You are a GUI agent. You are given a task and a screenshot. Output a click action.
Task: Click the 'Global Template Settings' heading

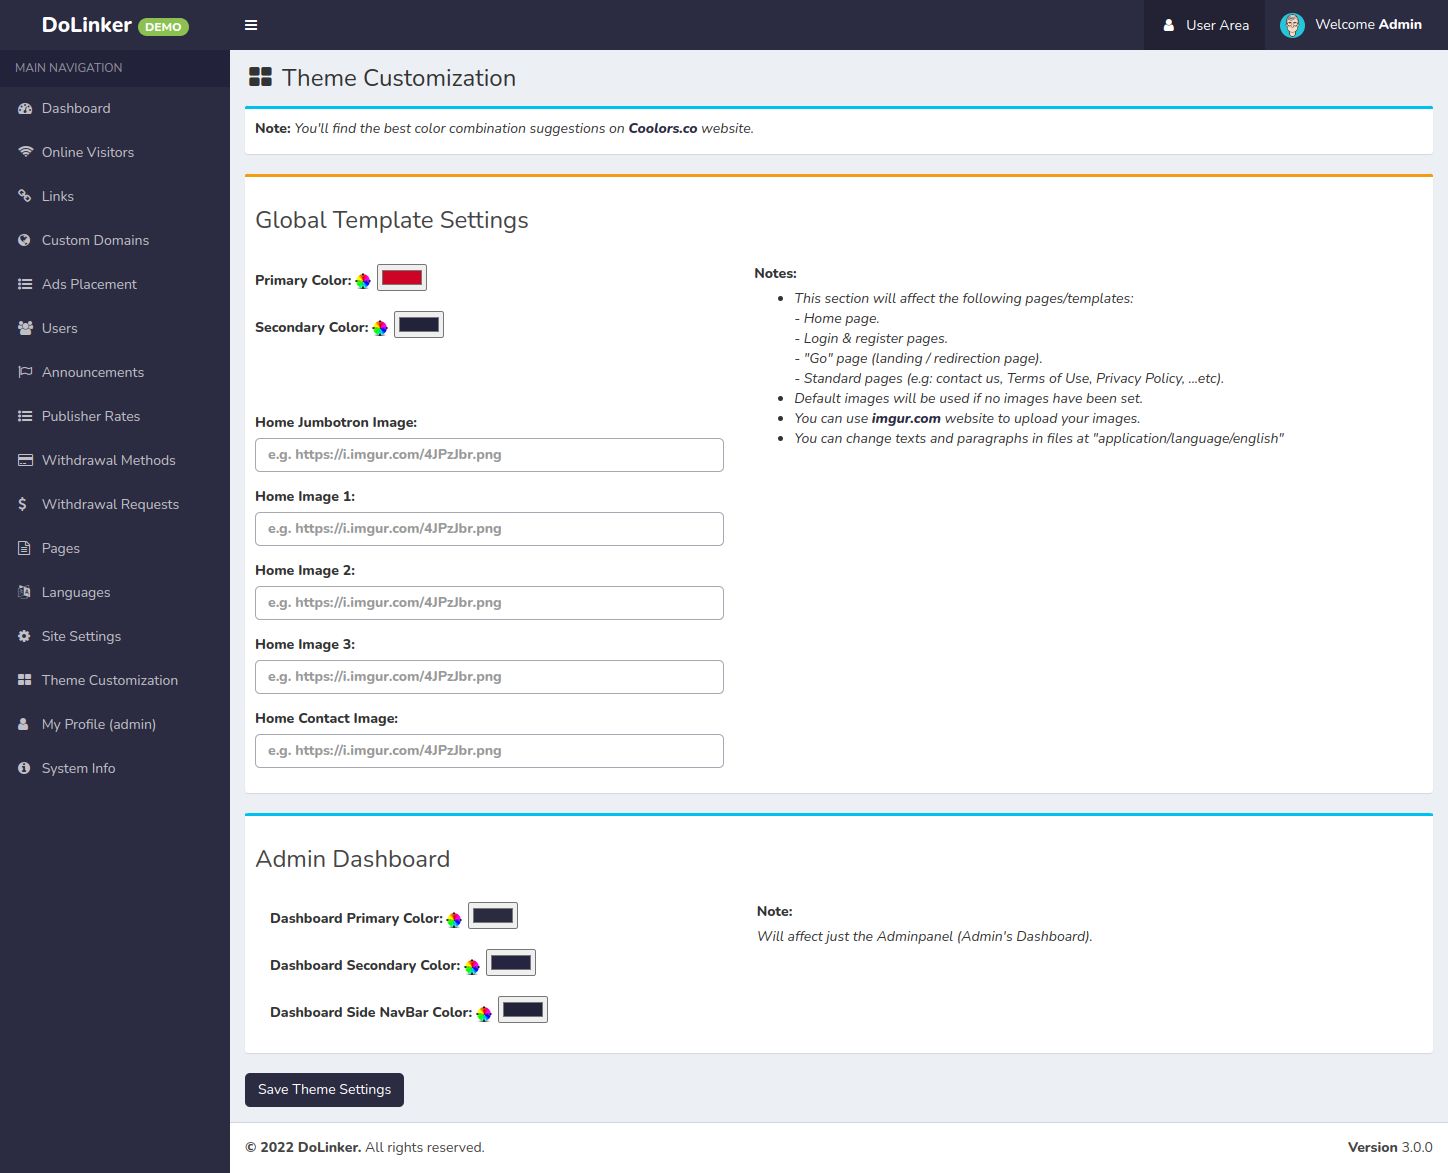point(392,220)
